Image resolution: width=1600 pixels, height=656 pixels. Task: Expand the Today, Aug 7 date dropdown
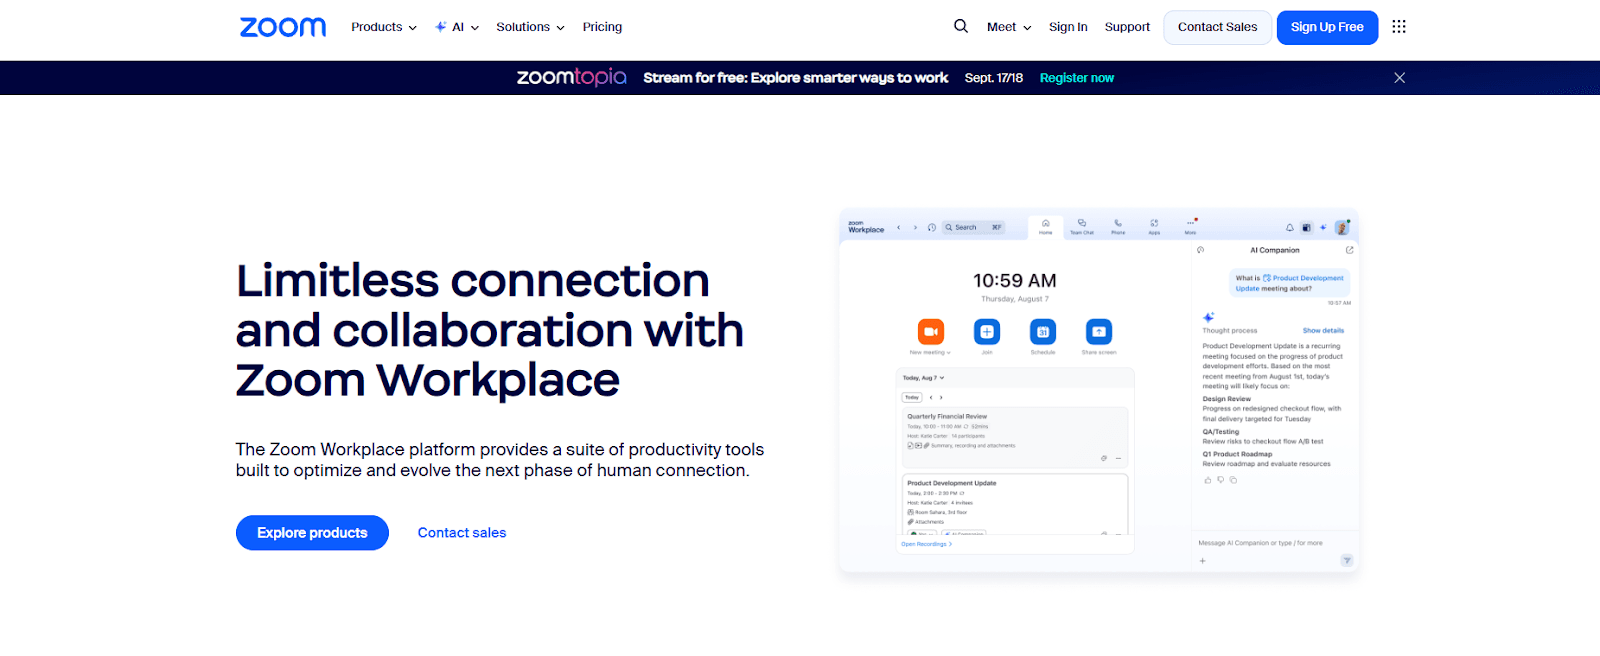[924, 378]
